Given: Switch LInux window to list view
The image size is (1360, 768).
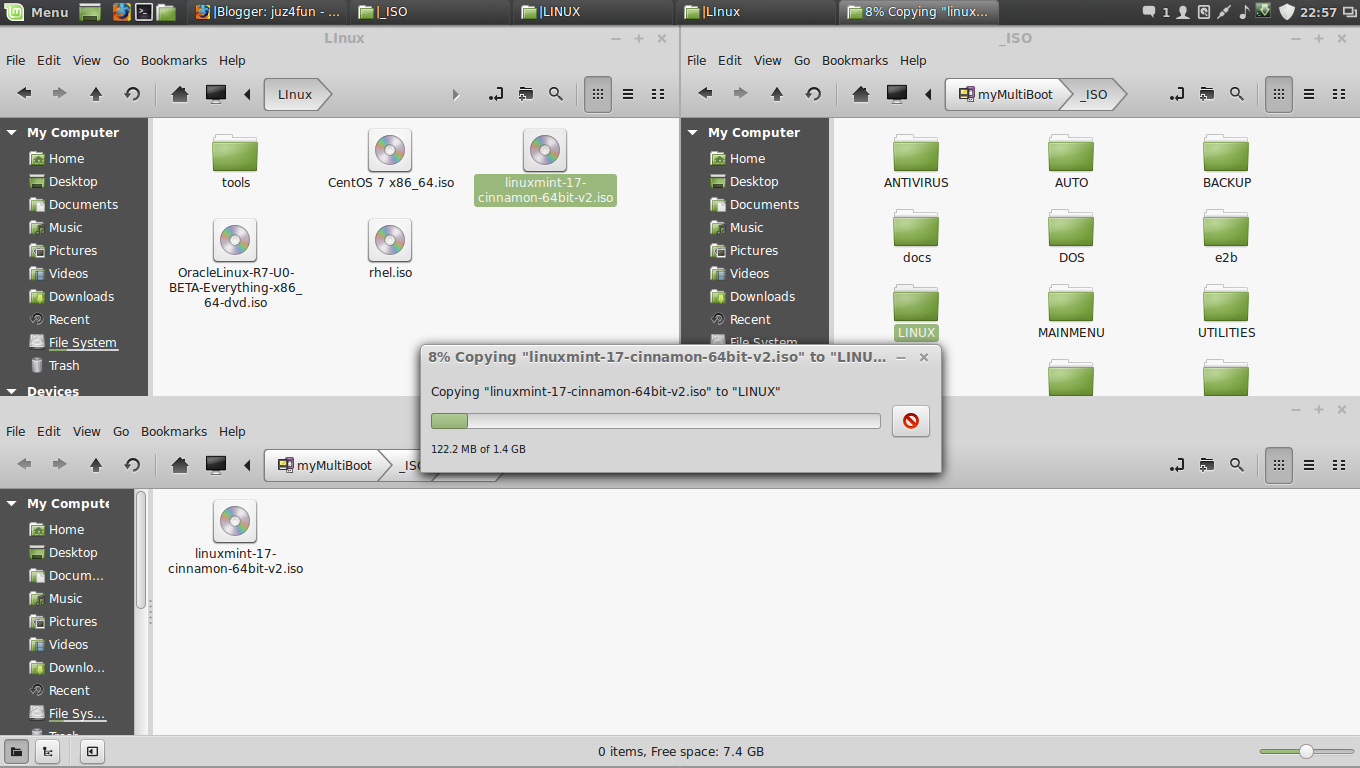Looking at the screenshot, I should tap(628, 94).
